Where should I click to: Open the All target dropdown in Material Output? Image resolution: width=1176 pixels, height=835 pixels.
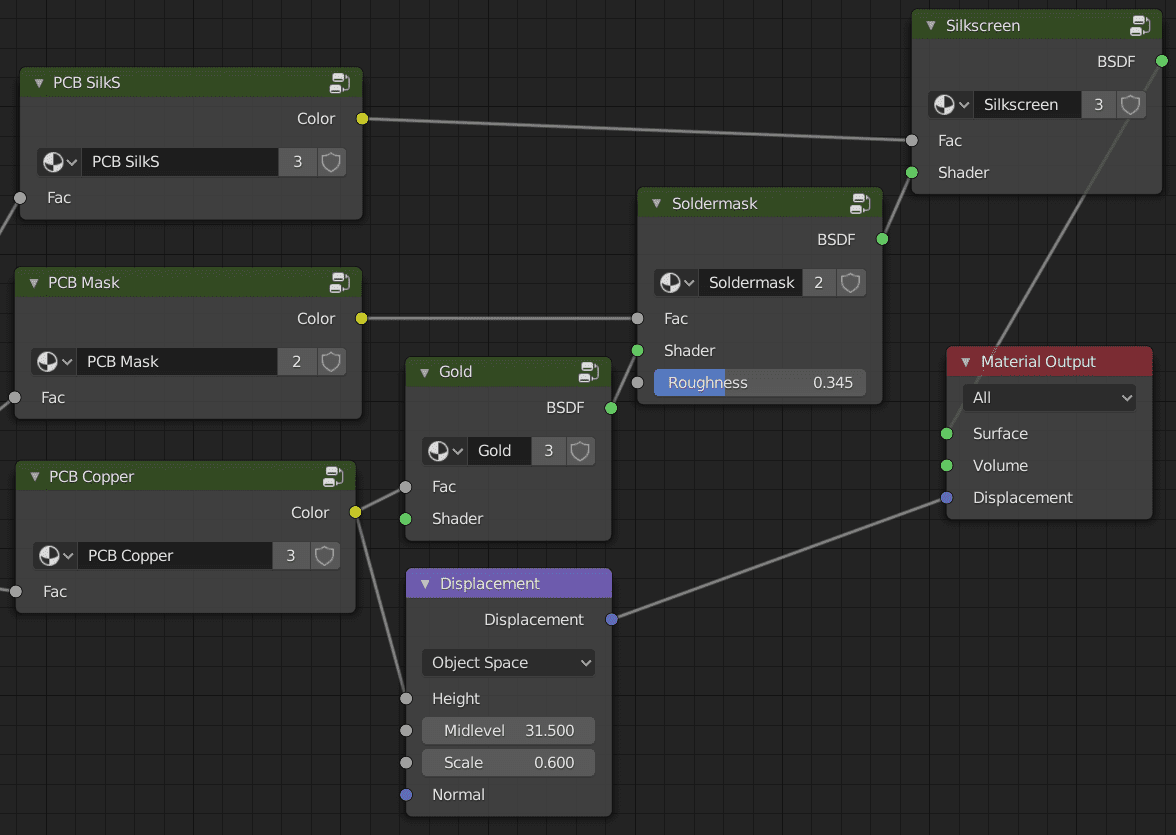1048,398
